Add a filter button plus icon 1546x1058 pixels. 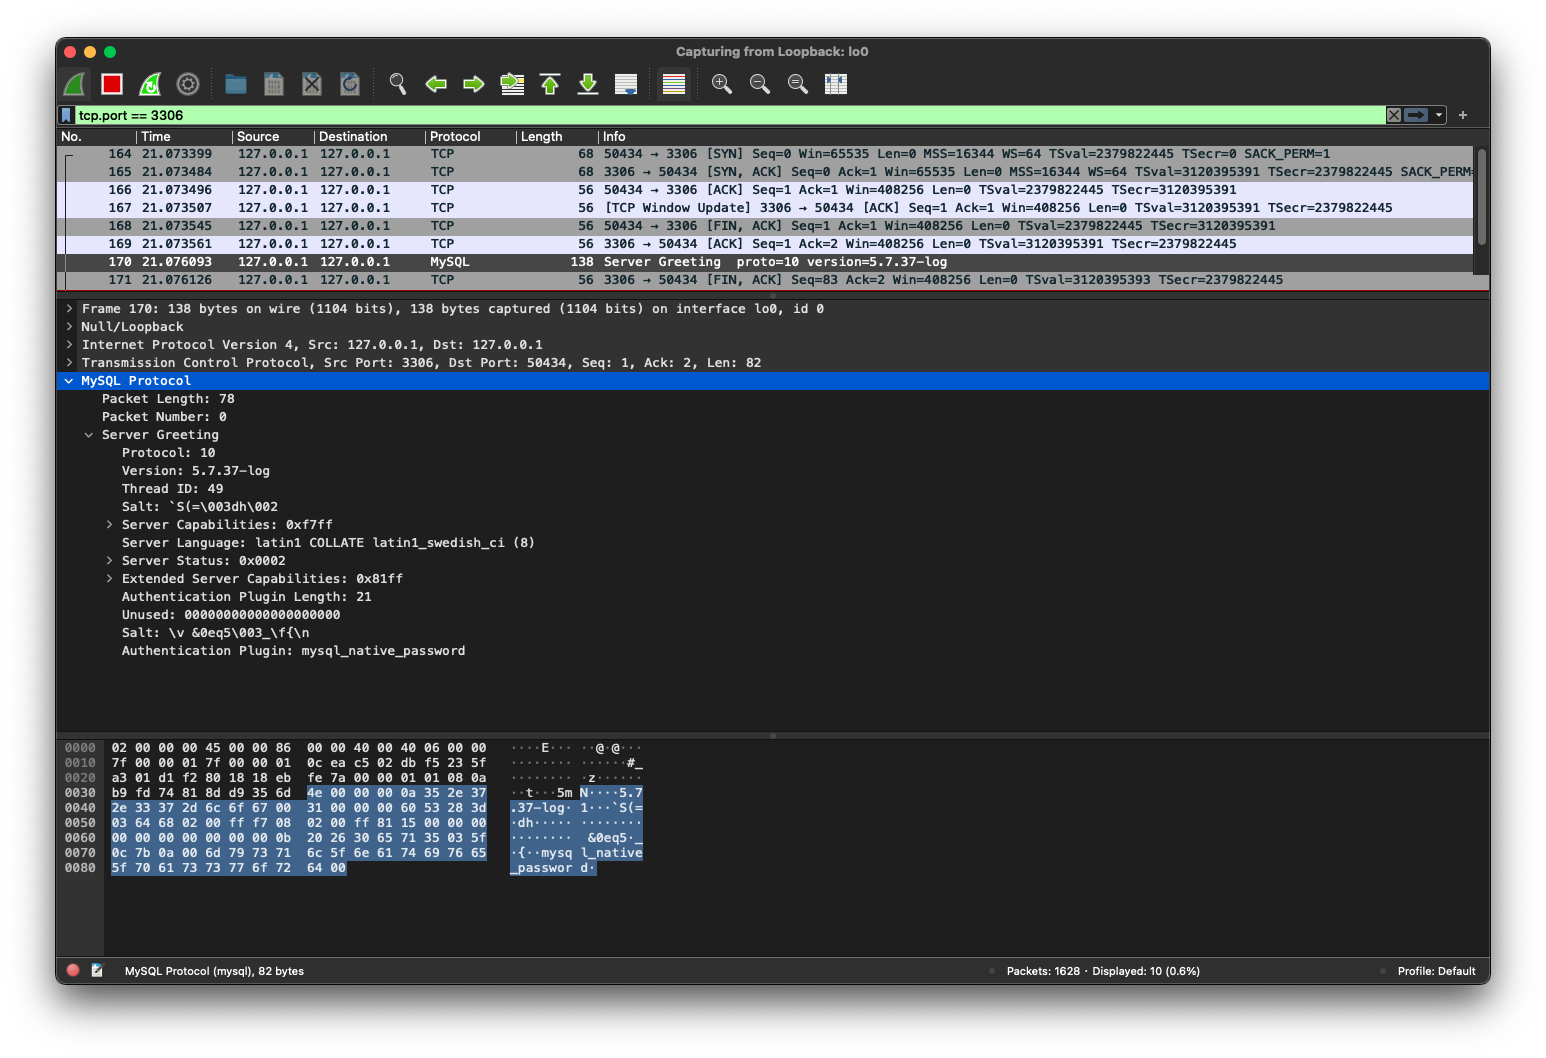1463,115
